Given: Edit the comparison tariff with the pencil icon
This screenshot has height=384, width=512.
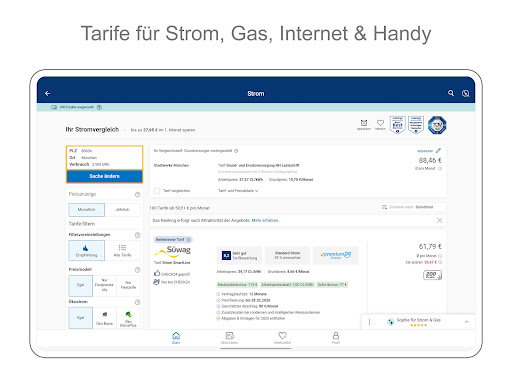Looking at the screenshot, I should click(x=438, y=151).
